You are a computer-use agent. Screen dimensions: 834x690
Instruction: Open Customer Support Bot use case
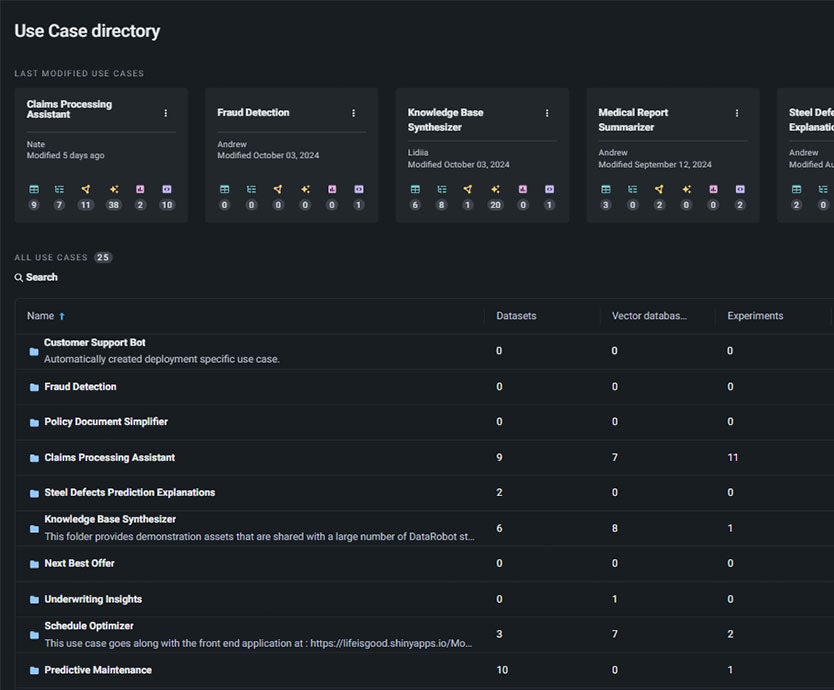click(x=95, y=343)
